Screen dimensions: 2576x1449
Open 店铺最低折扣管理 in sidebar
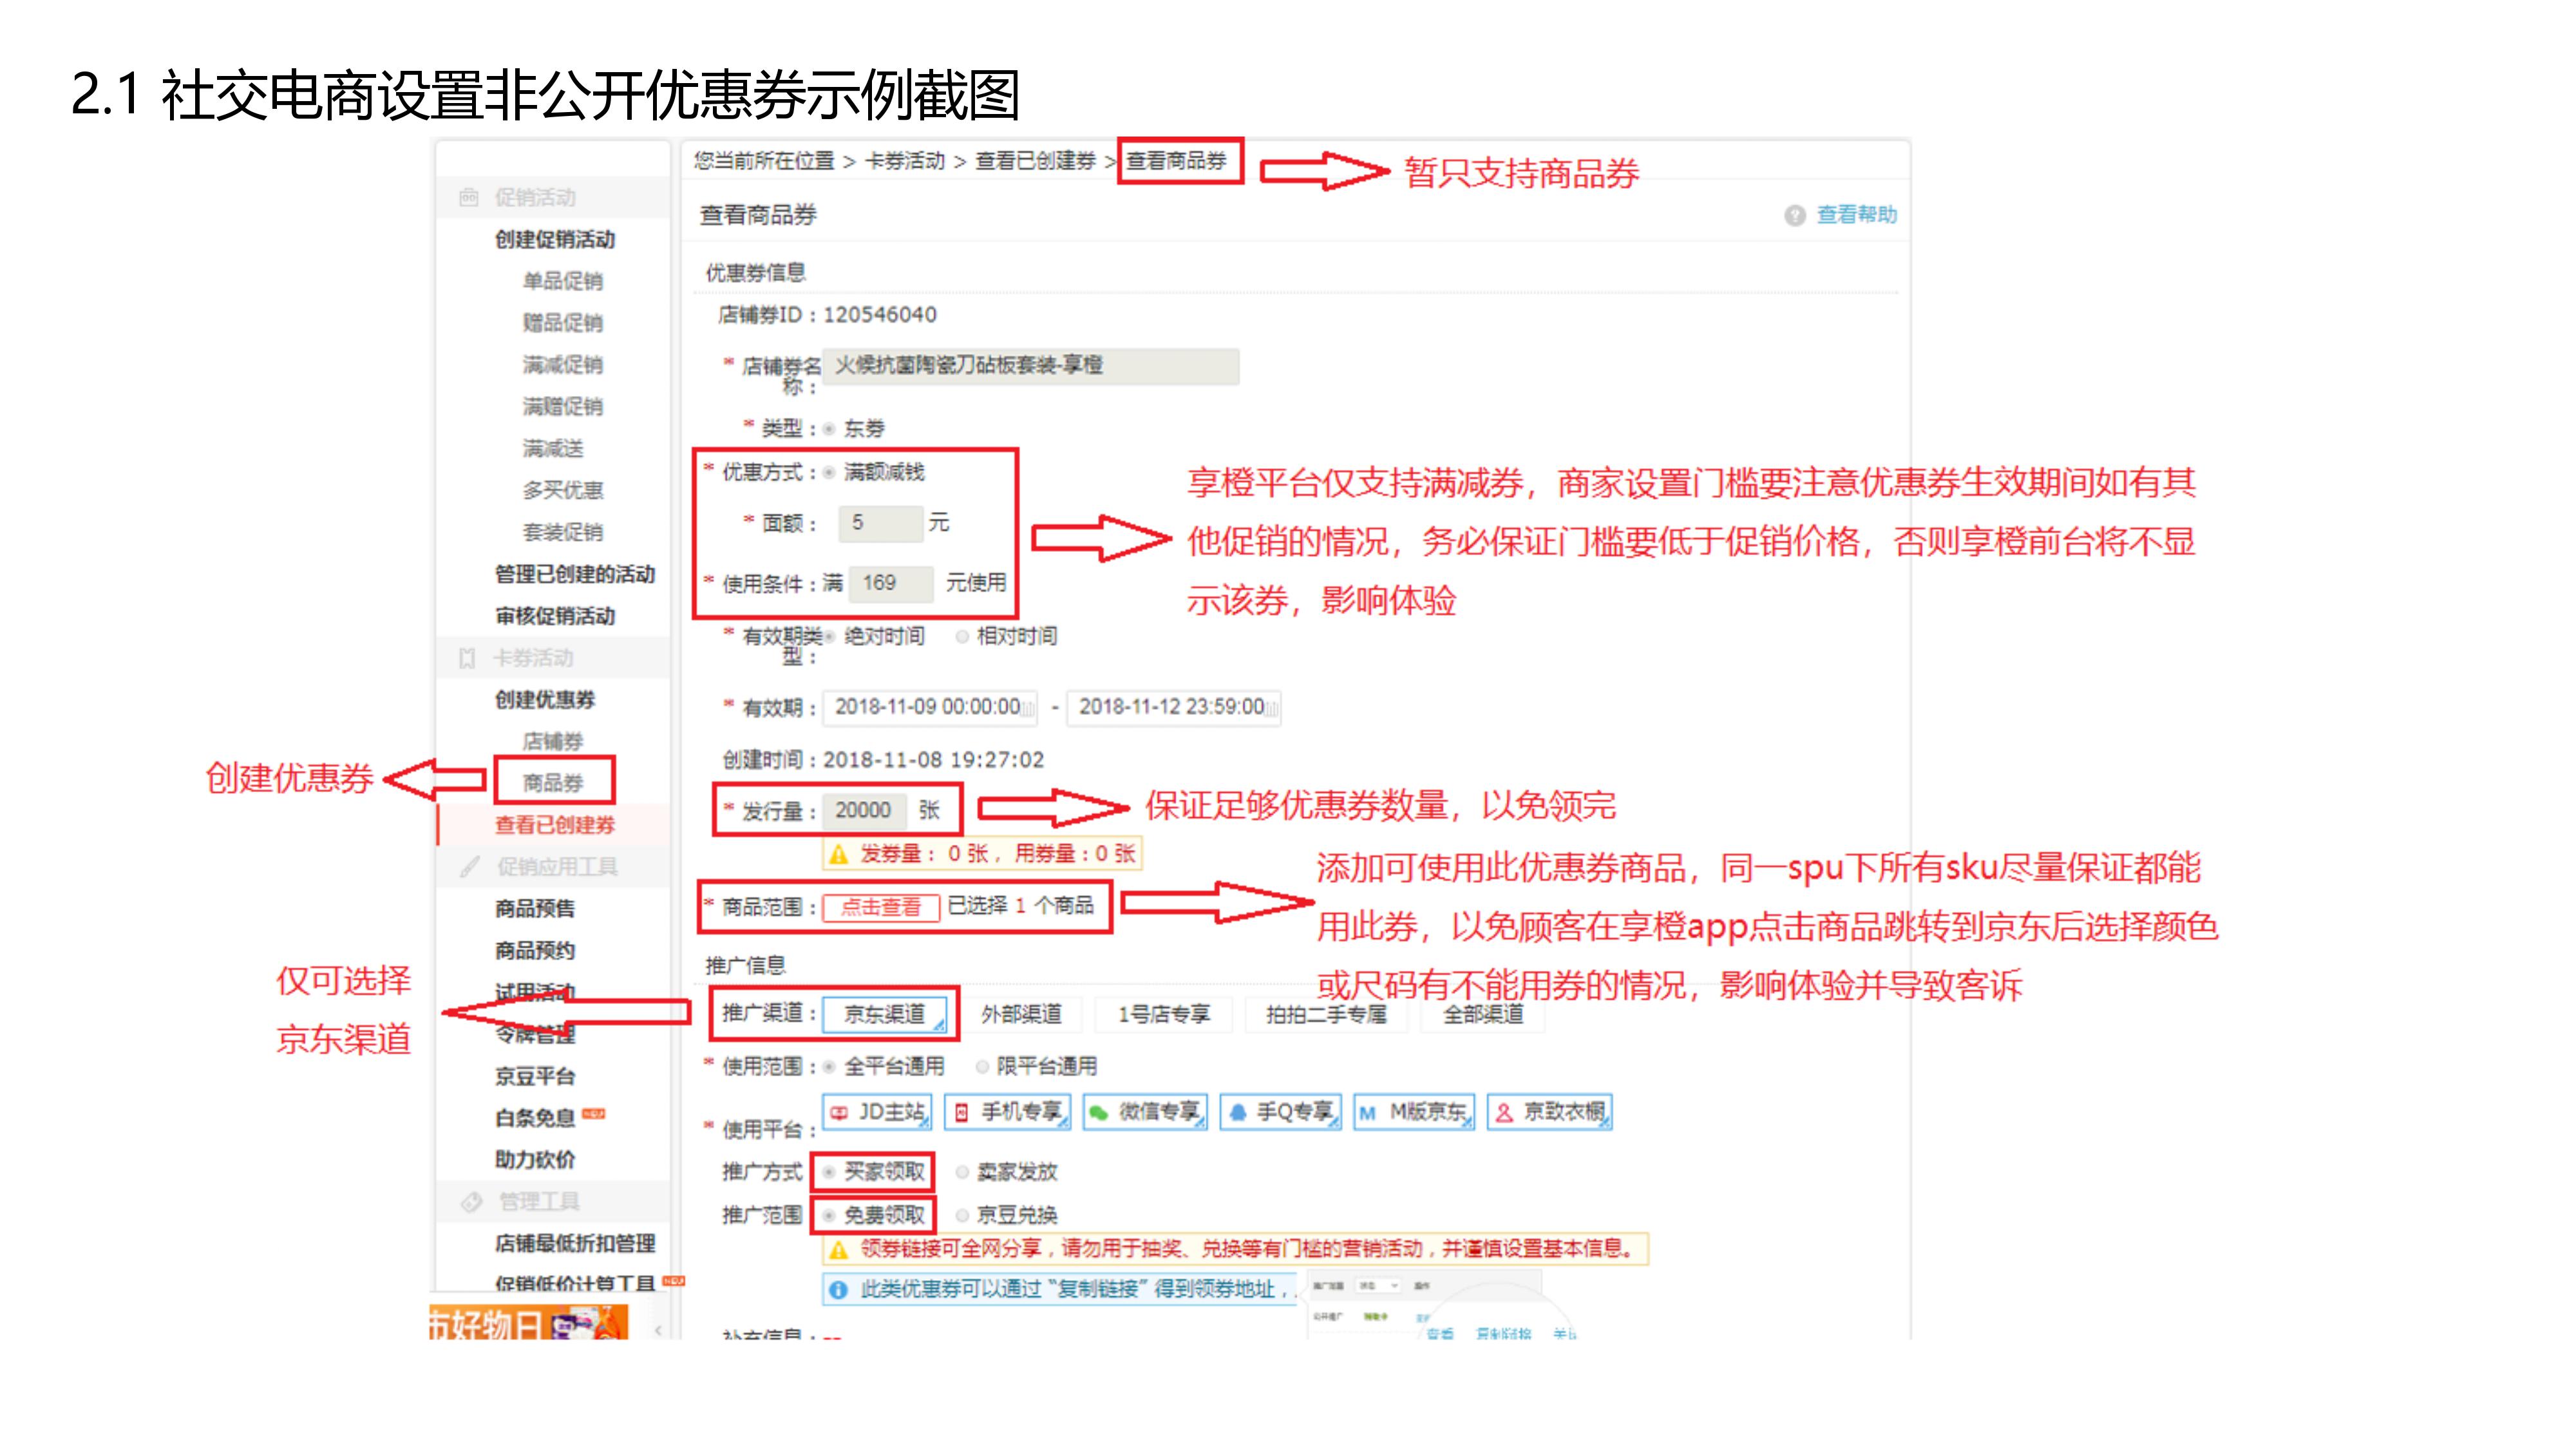point(575,1244)
